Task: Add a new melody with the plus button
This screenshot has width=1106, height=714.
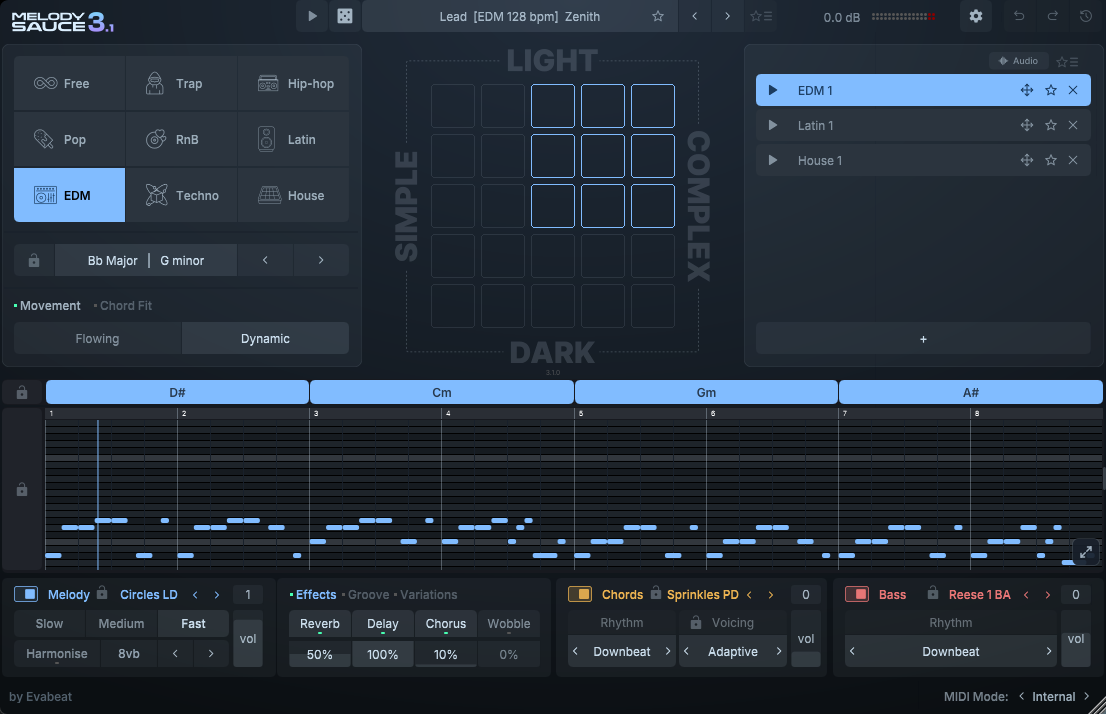Action: point(923,339)
